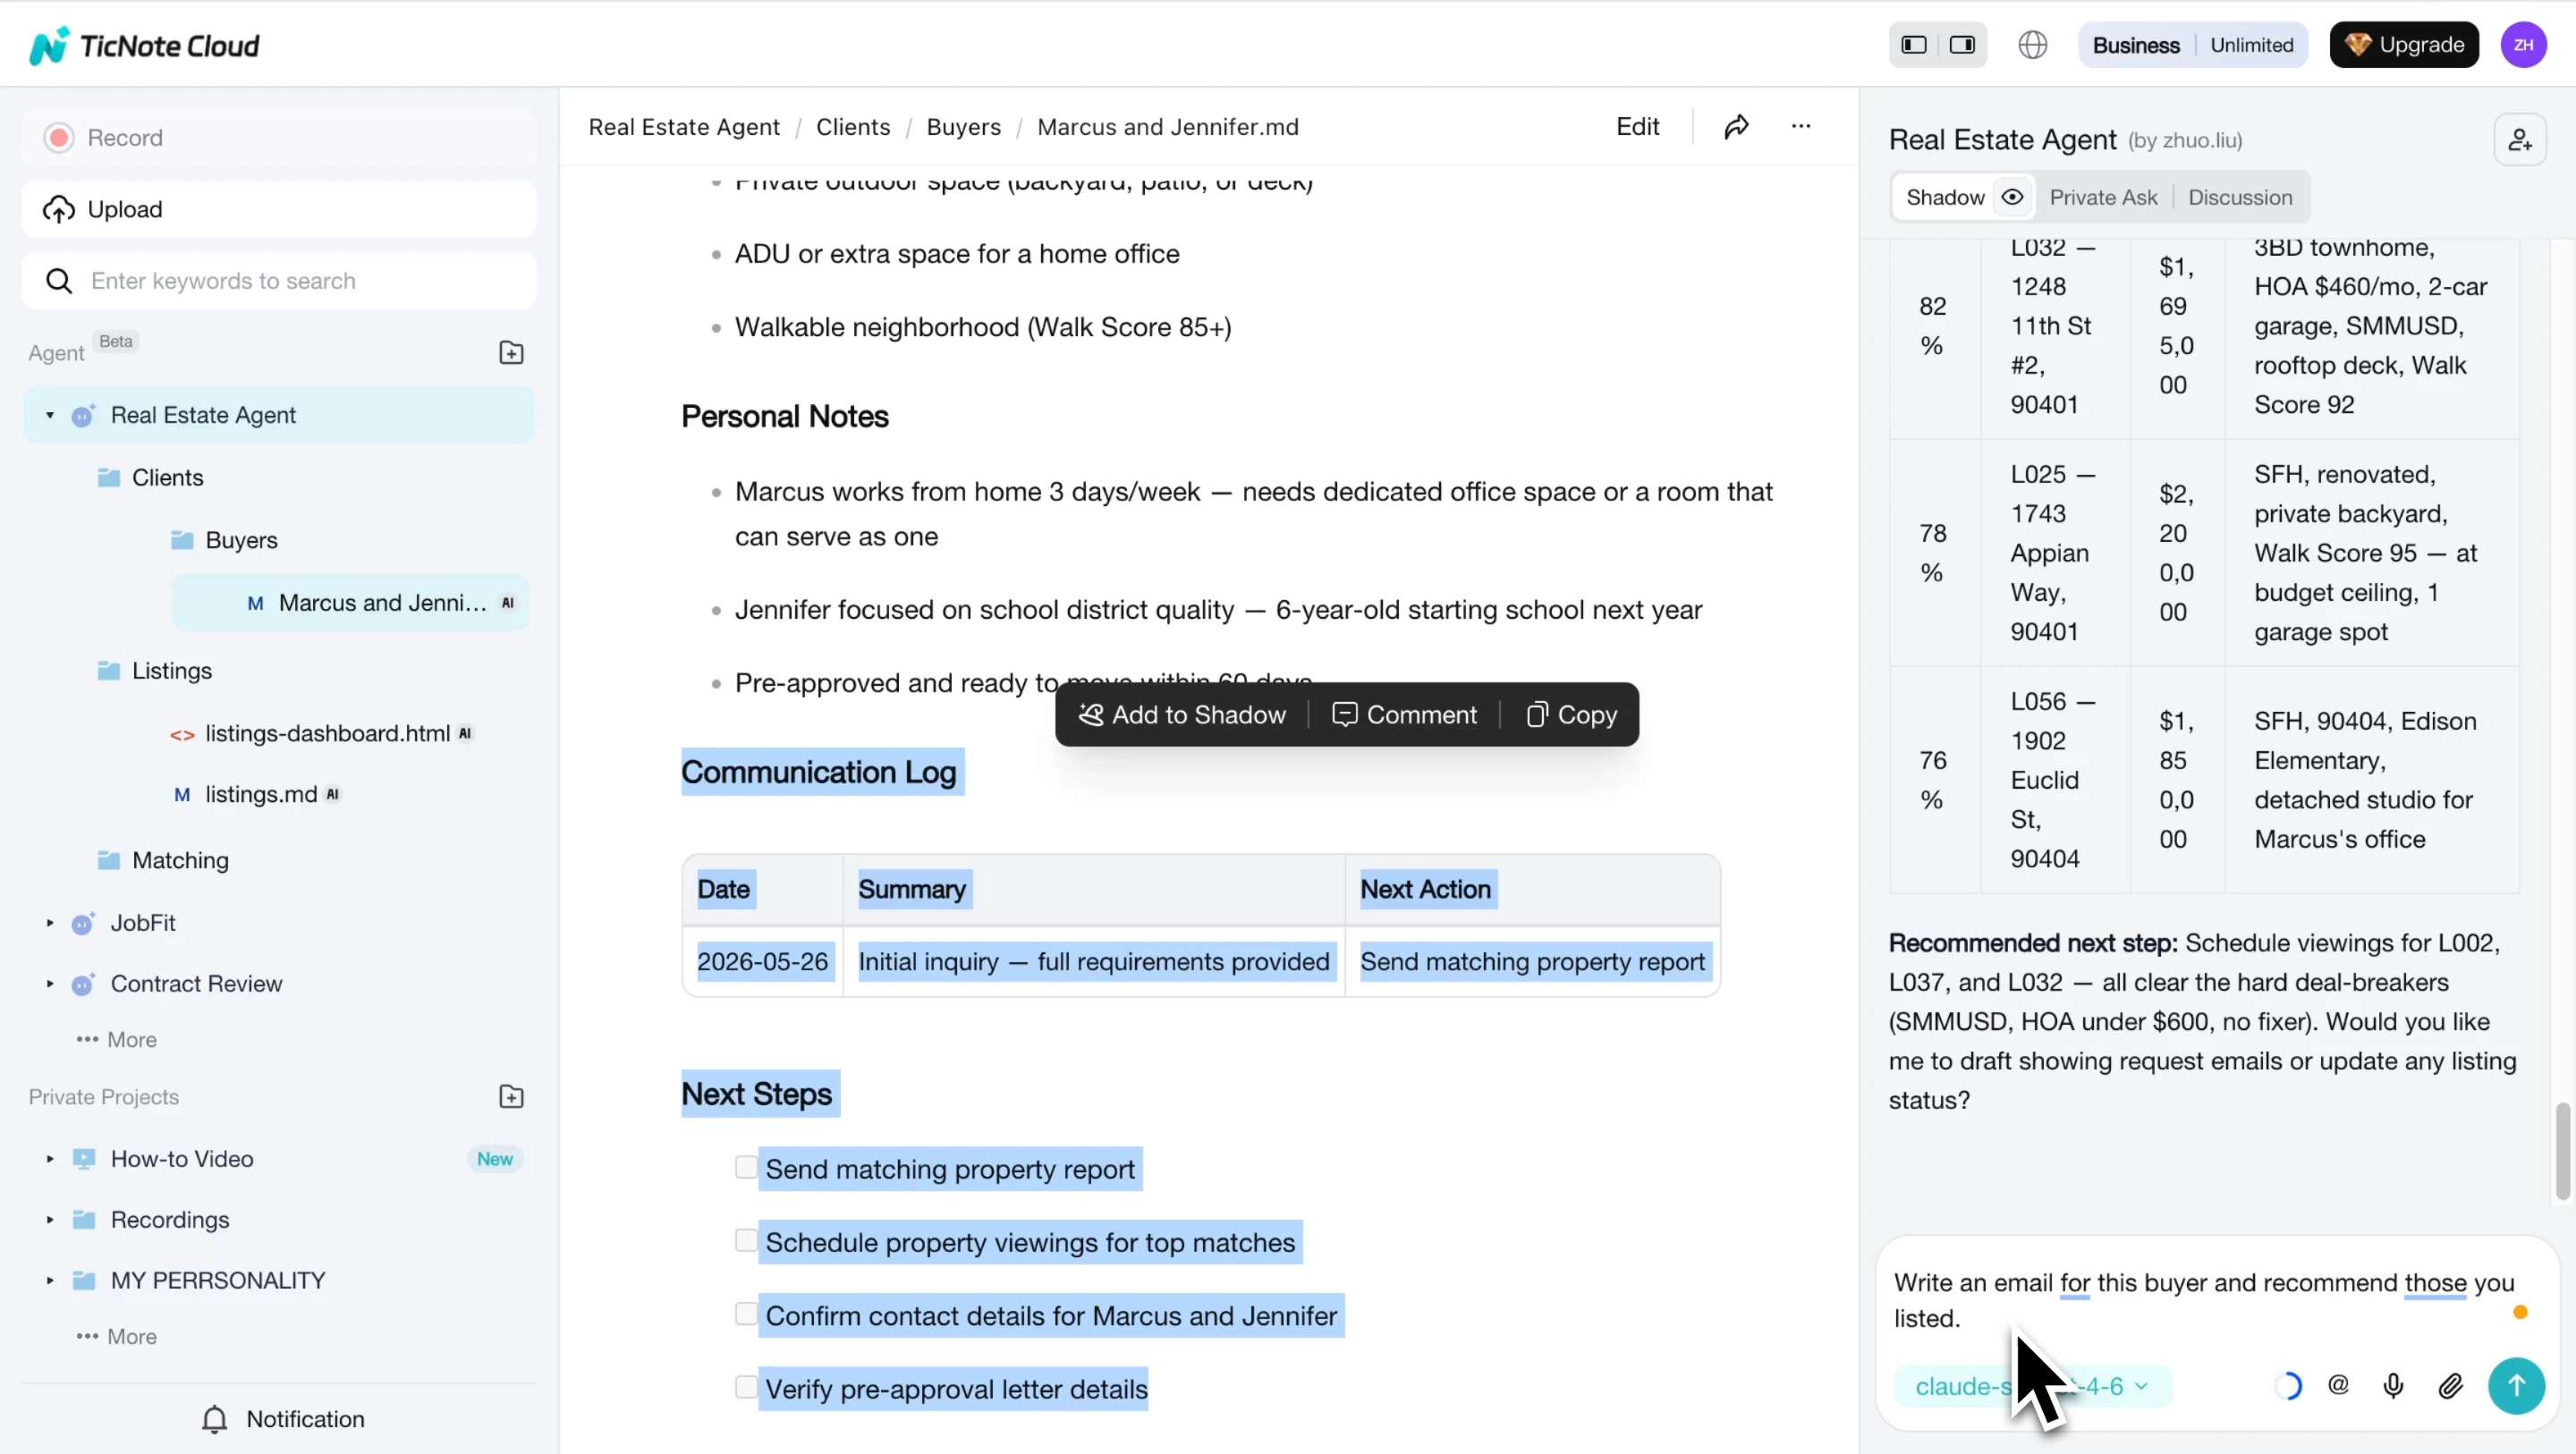Expand the Contract Review agent
Screen dimensions: 2576x1454
point(50,984)
